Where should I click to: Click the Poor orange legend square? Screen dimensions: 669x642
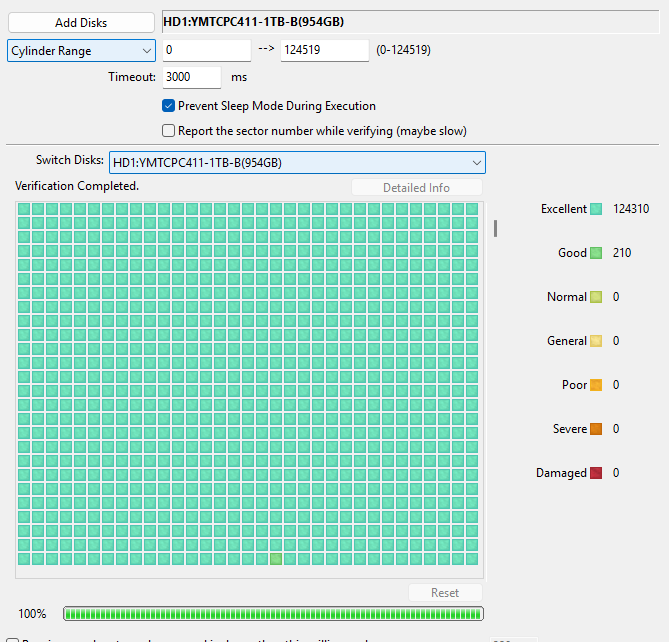tap(596, 386)
